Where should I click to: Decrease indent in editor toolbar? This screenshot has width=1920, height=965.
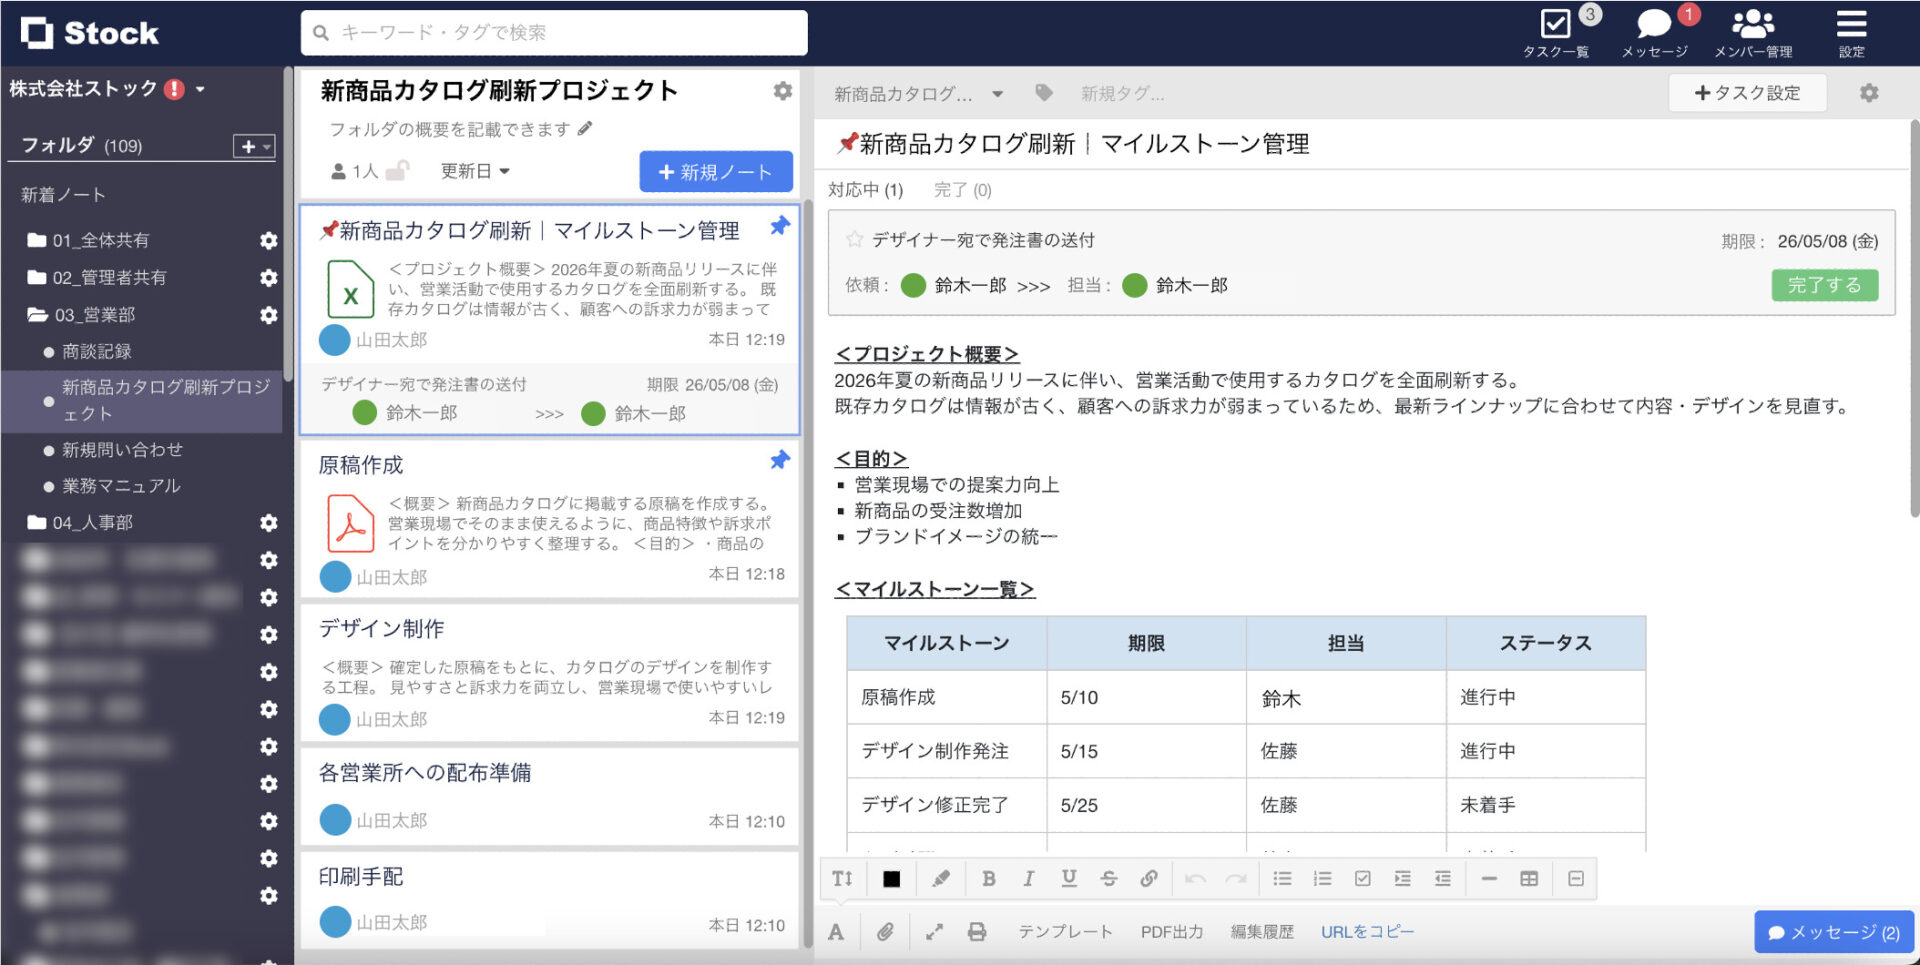pos(1442,878)
